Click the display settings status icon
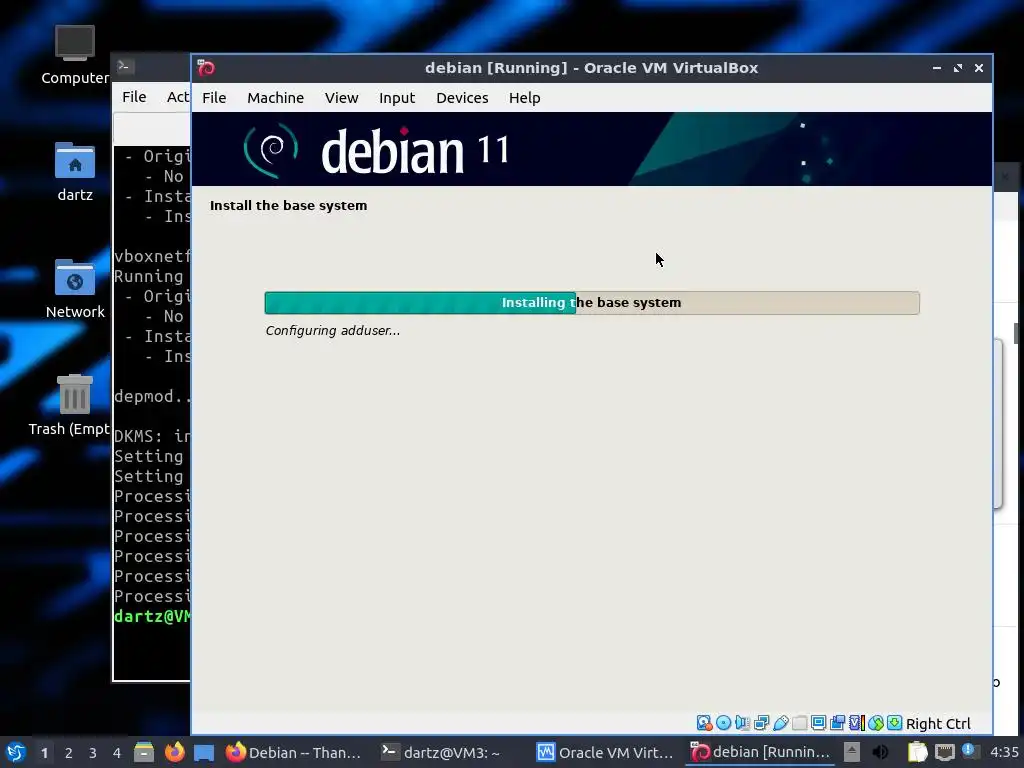The width and height of the screenshot is (1024, 768). pyautogui.click(x=818, y=723)
